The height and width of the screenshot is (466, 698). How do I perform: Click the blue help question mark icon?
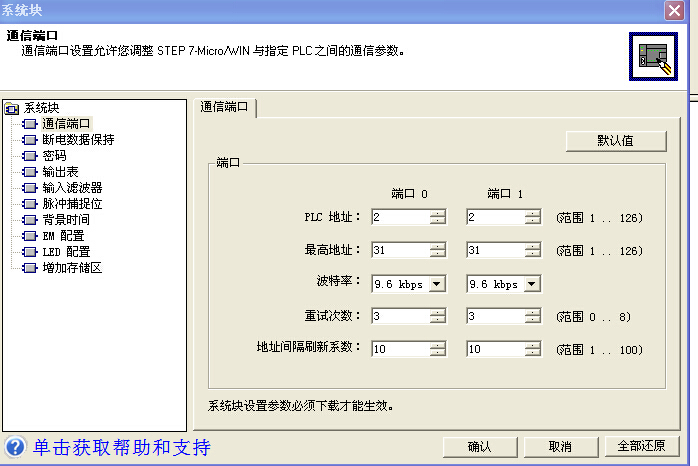coord(15,447)
